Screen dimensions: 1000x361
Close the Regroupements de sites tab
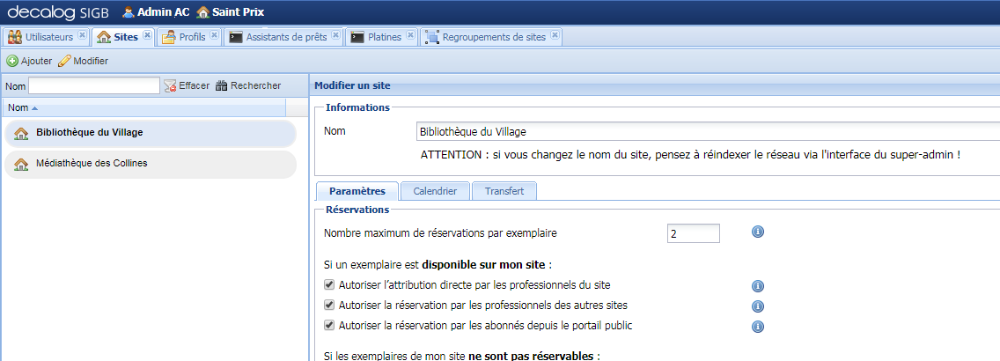(x=555, y=35)
